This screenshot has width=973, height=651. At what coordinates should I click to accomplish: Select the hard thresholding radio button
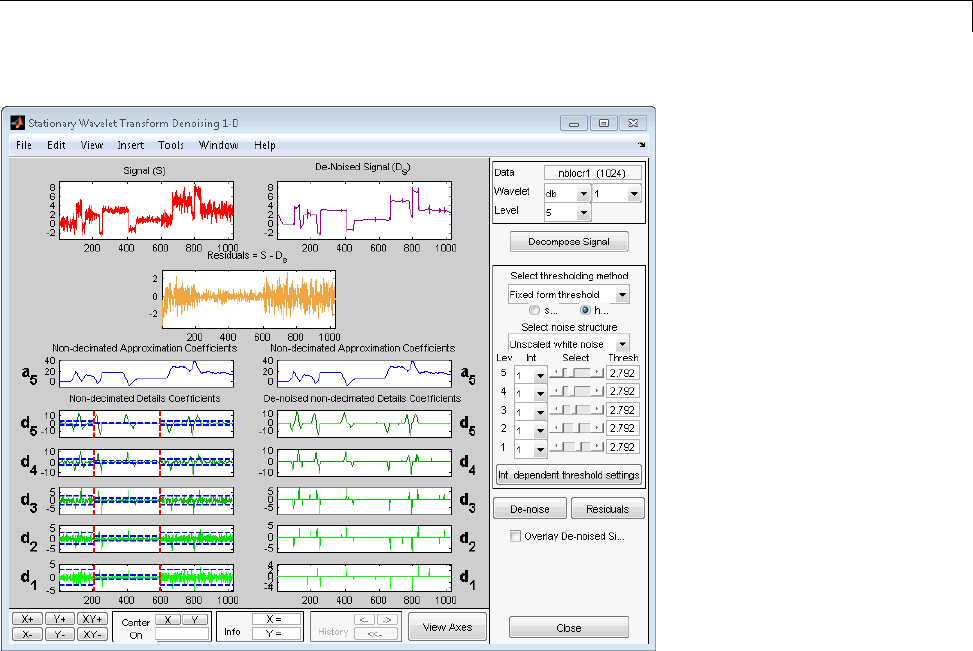[586, 311]
